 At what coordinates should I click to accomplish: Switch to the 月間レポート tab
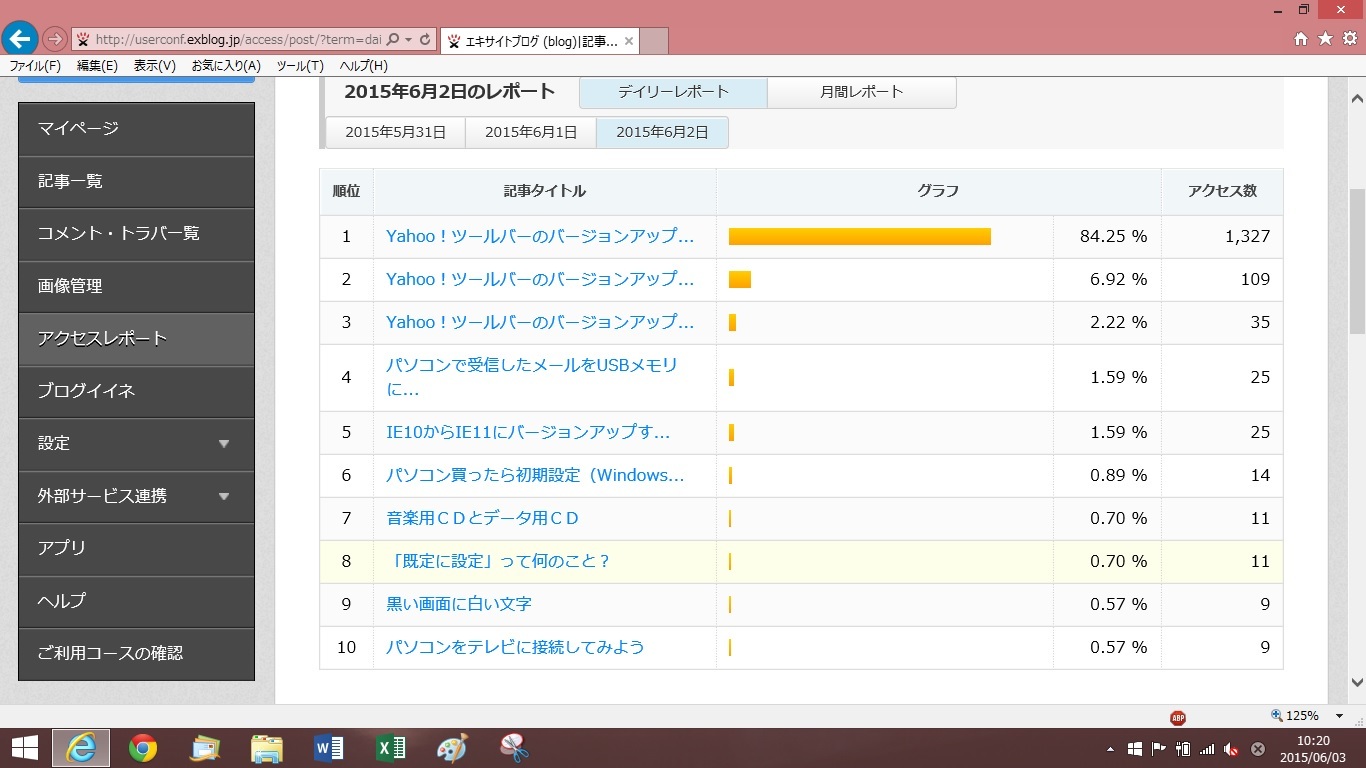coord(862,92)
